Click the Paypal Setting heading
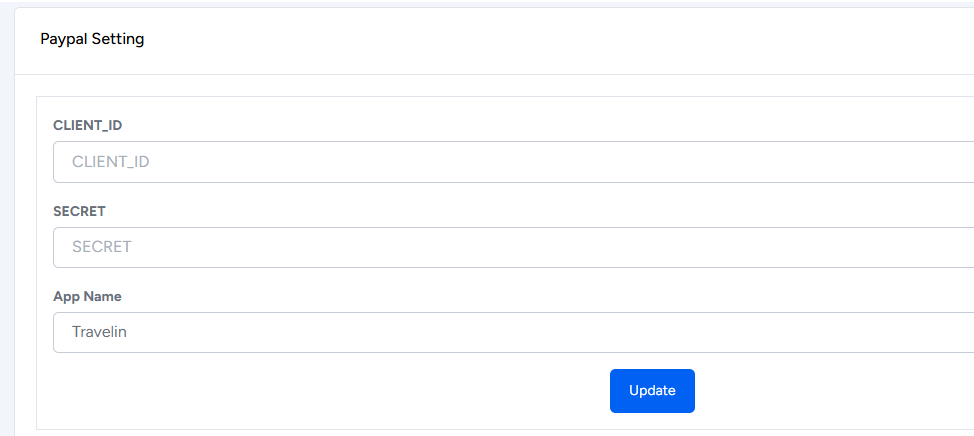The width and height of the screenshot is (974, 436). click(92, 39)
